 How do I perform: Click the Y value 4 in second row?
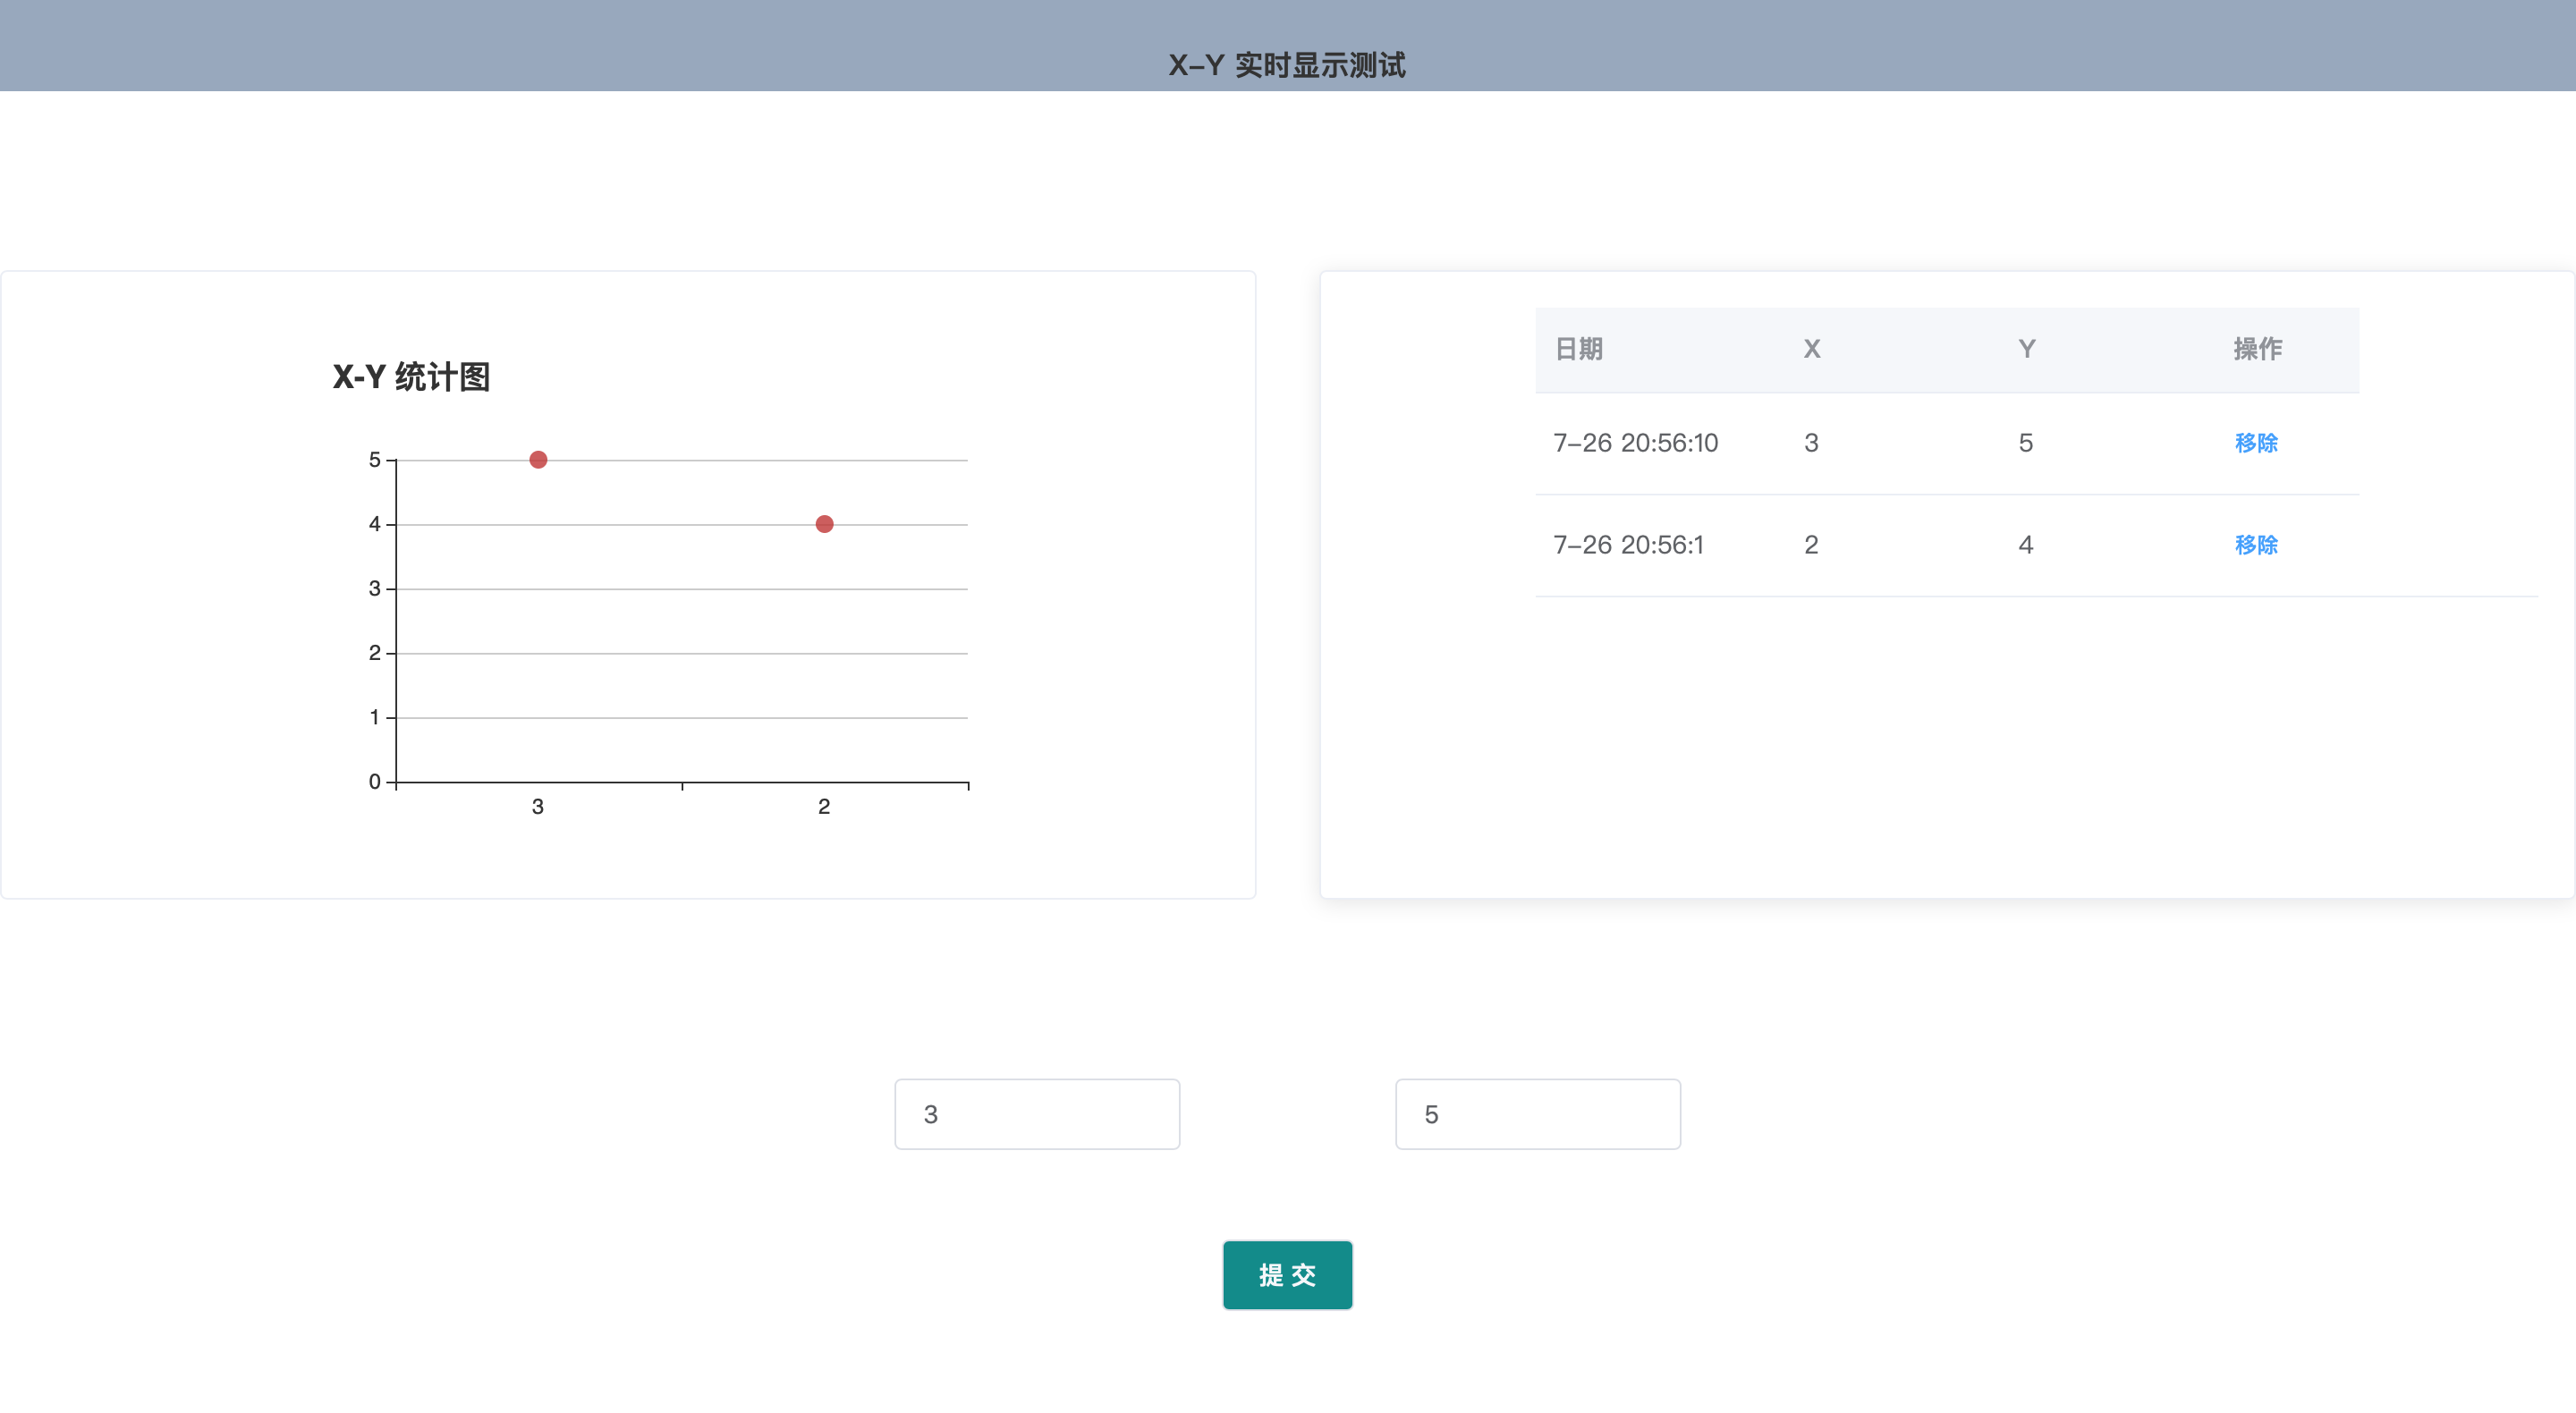2025,544
